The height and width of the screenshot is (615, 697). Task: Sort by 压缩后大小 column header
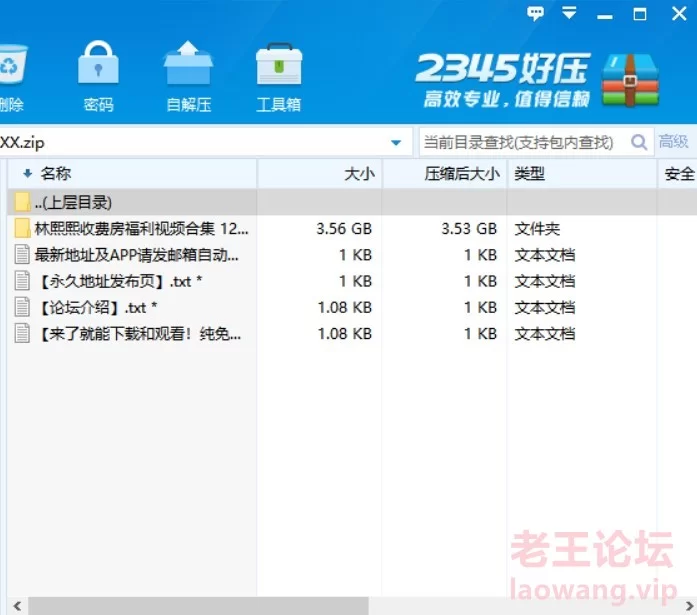tap(445, 174)
